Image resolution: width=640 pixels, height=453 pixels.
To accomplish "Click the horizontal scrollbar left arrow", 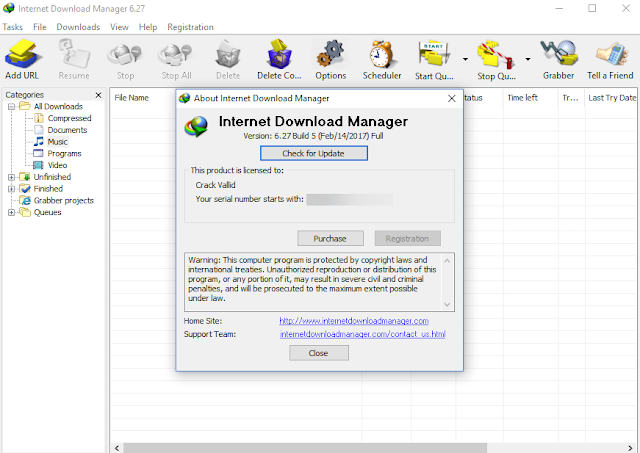I will click(x=117, y=448).
